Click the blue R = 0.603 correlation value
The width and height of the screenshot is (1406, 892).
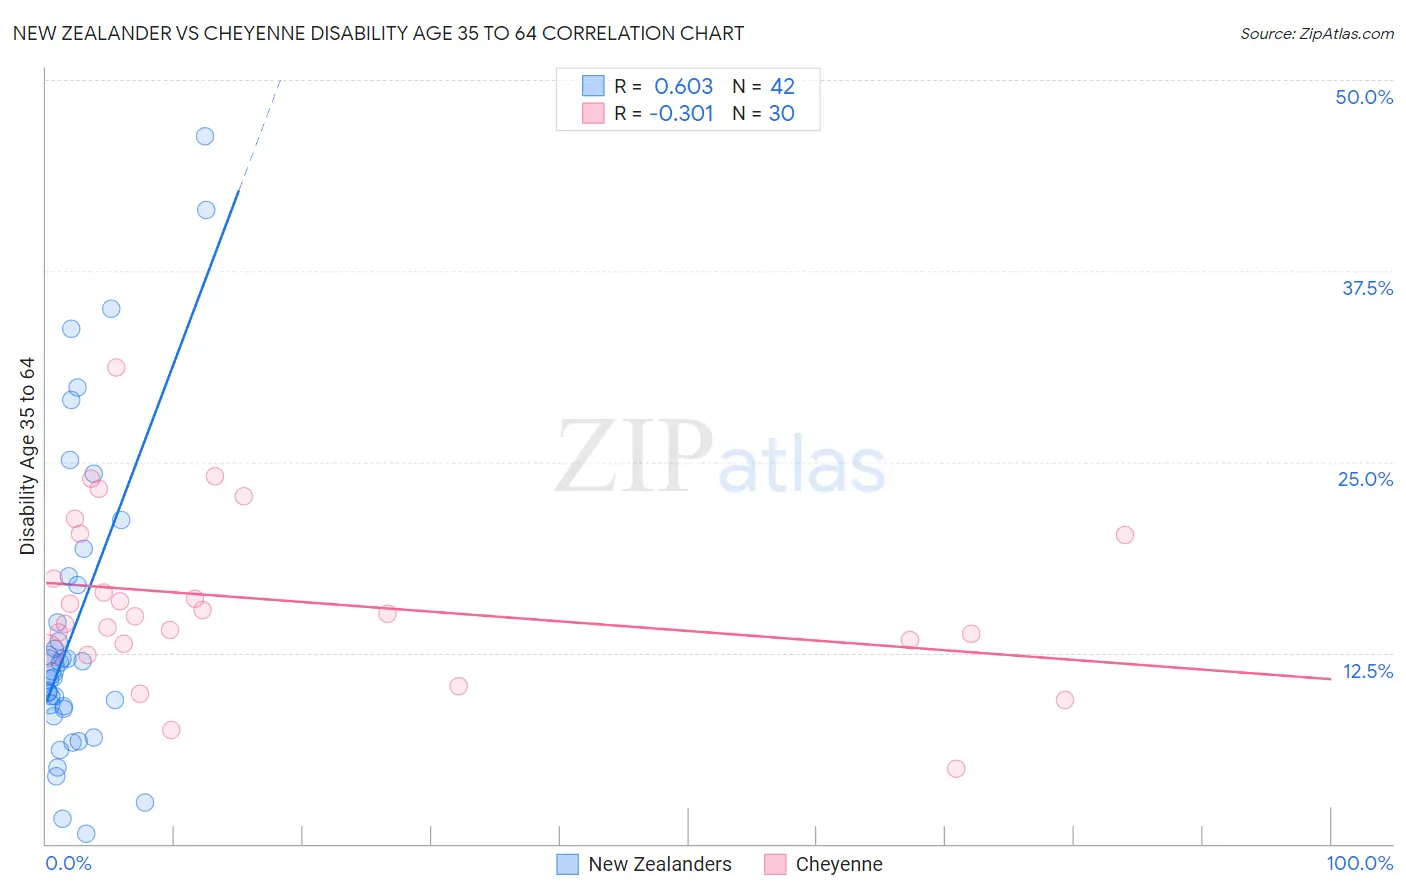(684, 86)
